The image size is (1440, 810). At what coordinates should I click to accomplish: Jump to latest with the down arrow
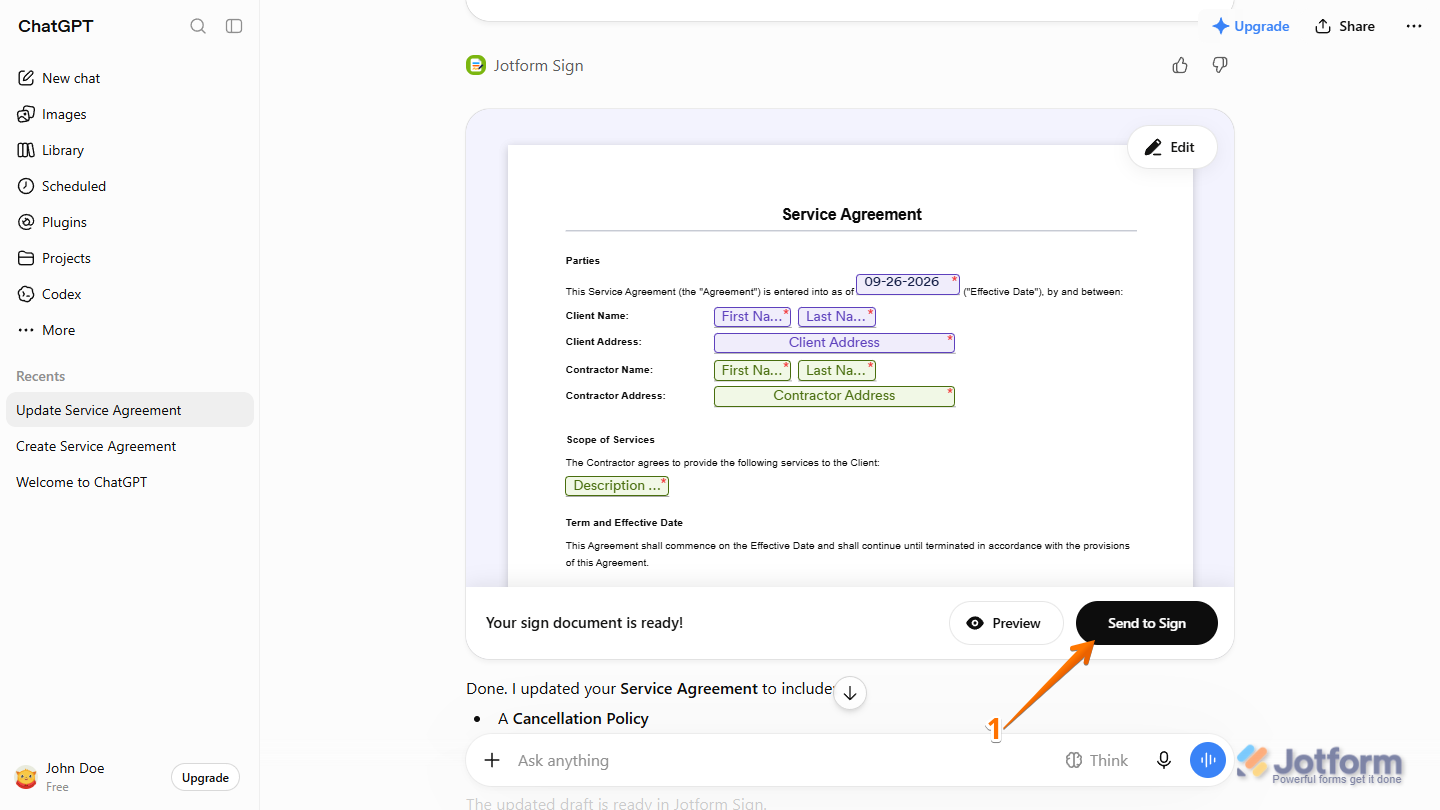point(849,692)
